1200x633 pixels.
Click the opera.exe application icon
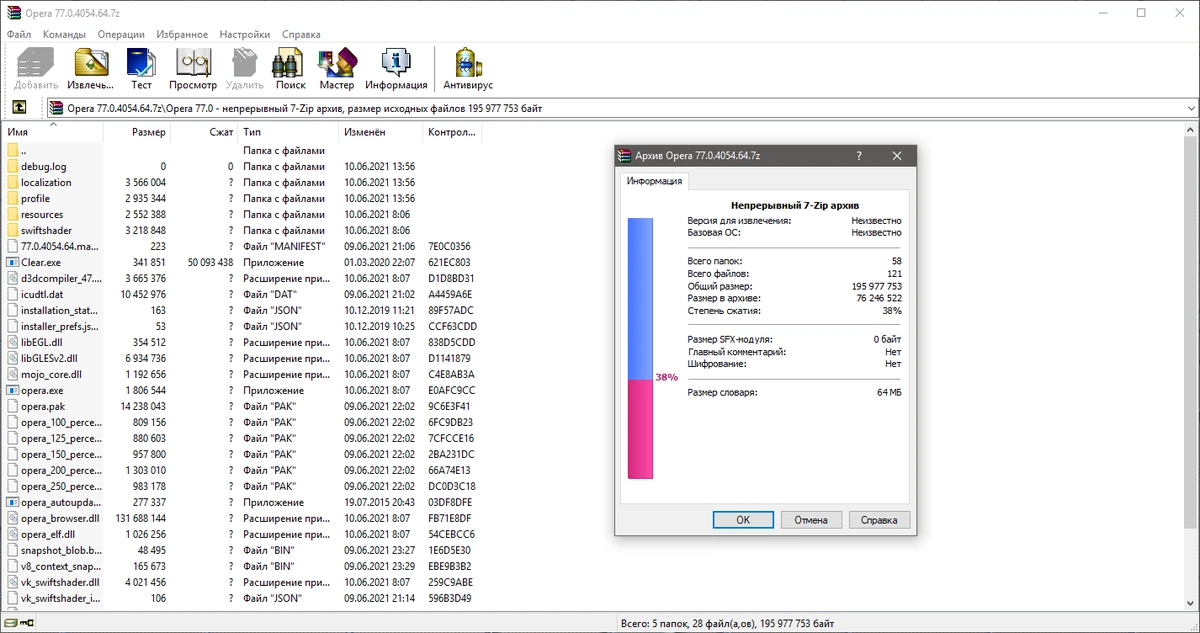coord(12,390)
